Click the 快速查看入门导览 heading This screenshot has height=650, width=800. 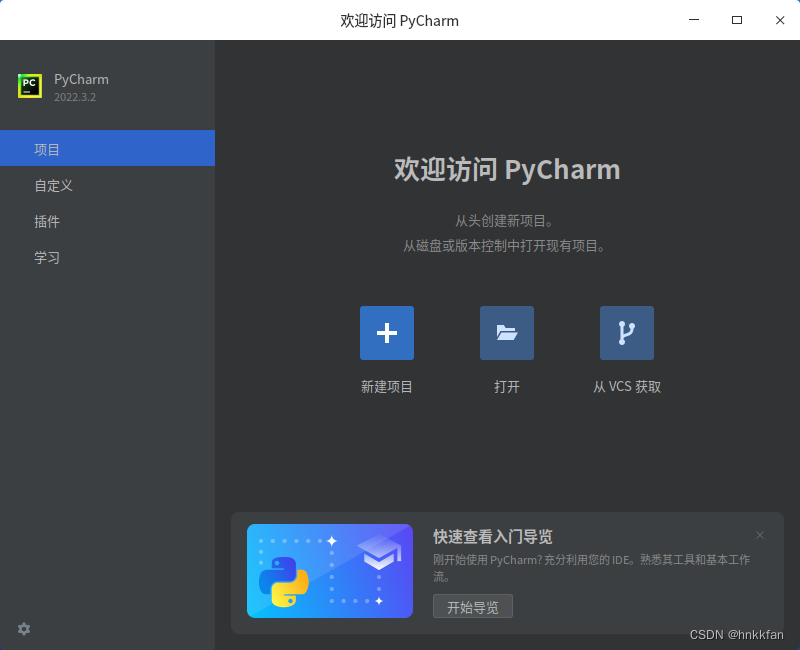[492, 537]
